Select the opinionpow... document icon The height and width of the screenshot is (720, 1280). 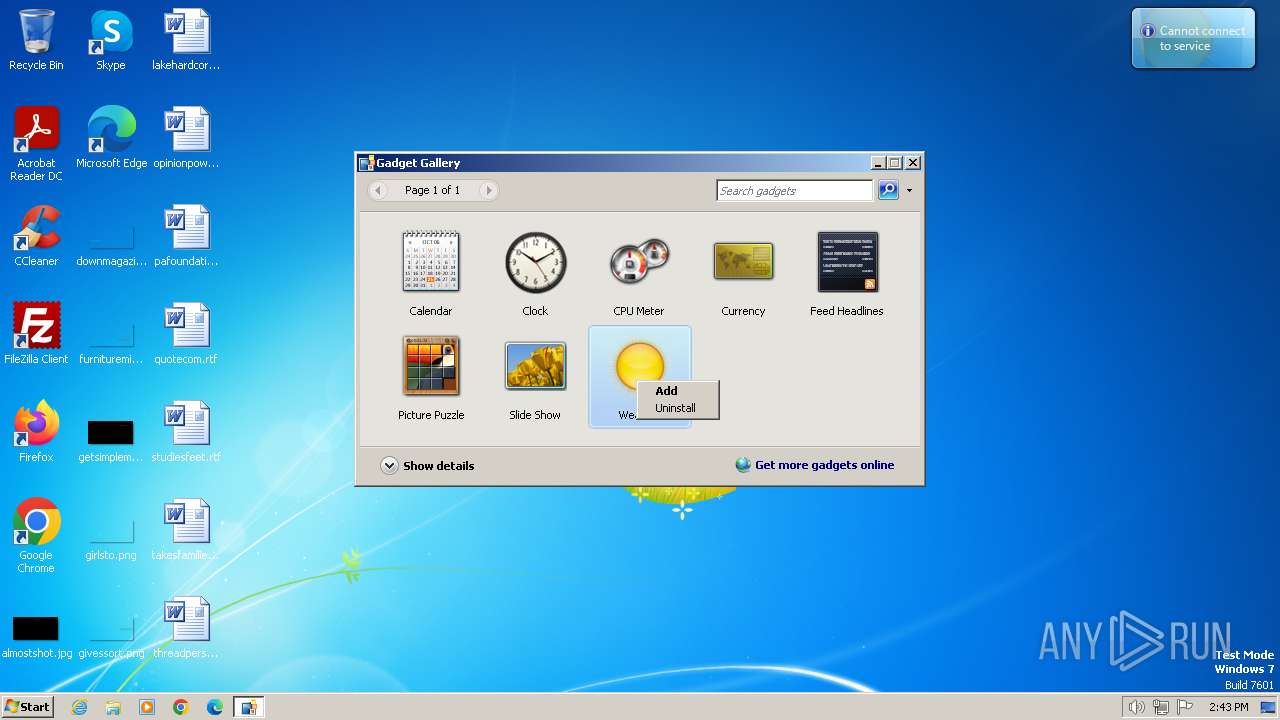pyautogui.click(x=186, y=138)
